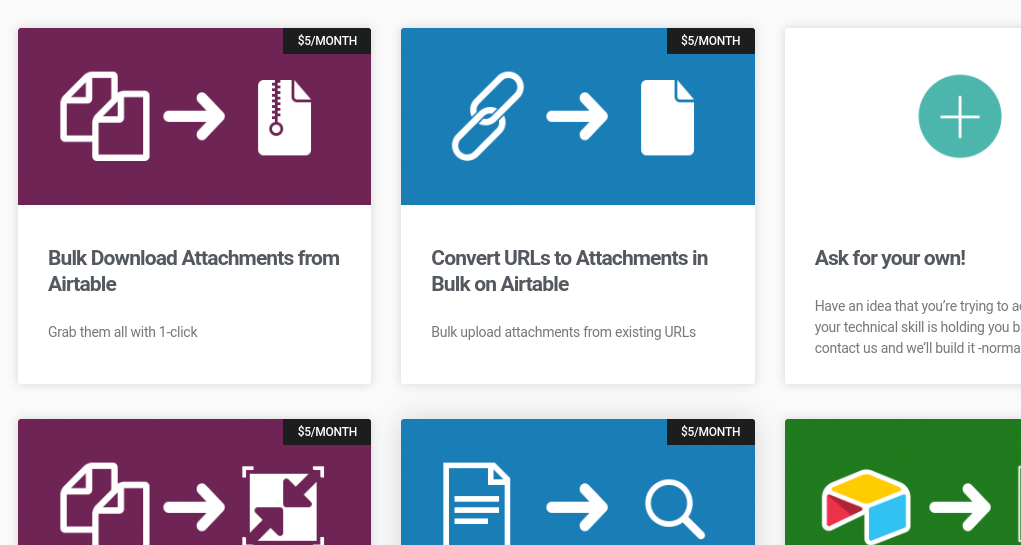
Task: Click the arrow icon between link and file
Action: 577,117
